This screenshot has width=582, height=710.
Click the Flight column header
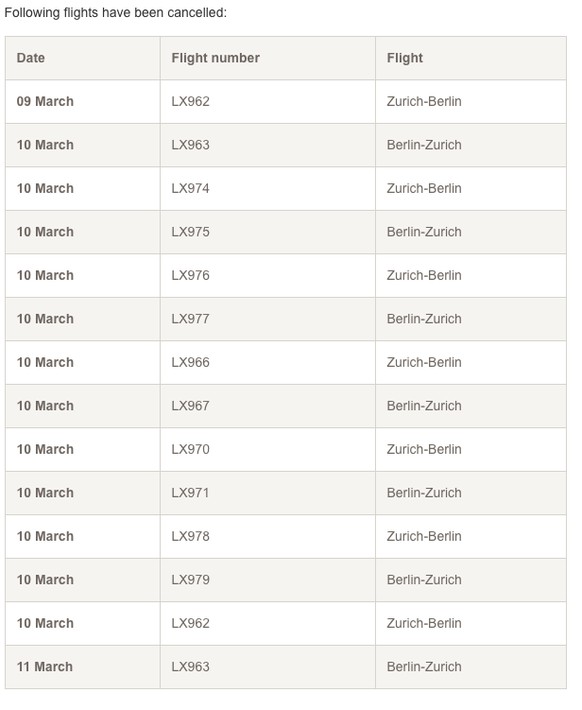tap(404, 58)
